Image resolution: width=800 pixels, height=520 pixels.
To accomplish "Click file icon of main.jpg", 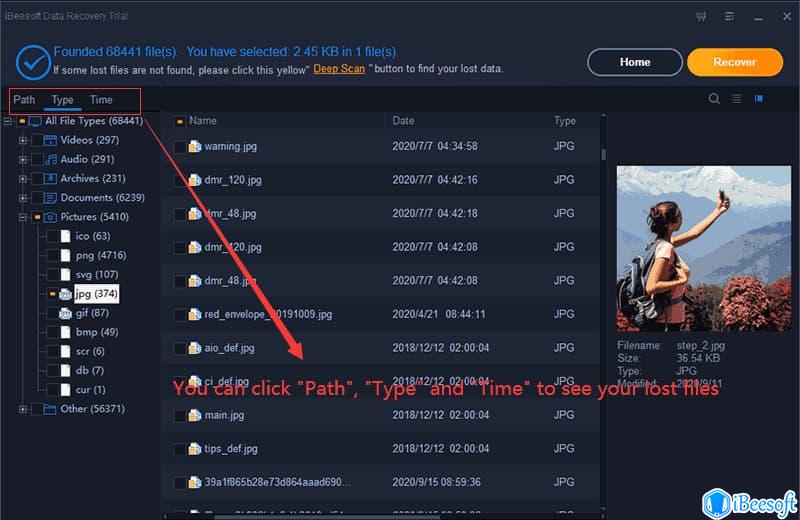I will coord(194,416).
